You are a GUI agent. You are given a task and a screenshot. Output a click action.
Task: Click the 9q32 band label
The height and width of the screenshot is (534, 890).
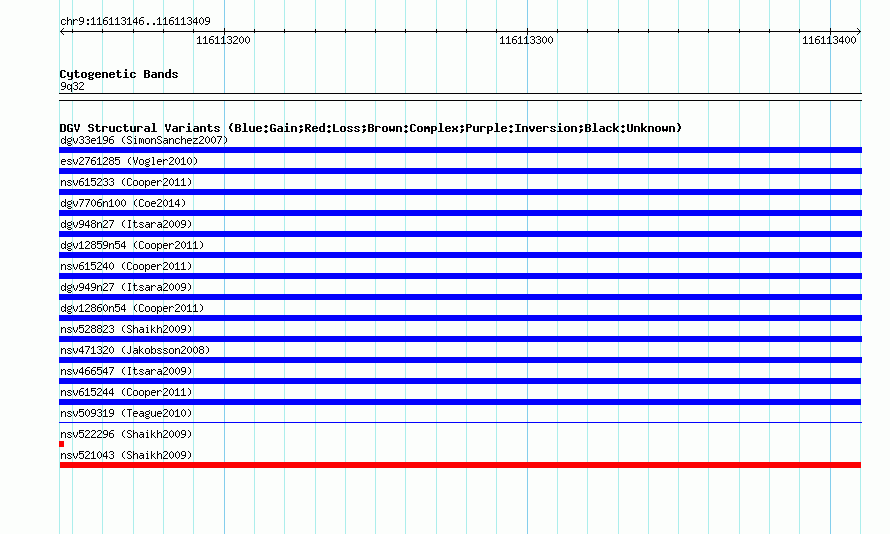coord(72,86)
